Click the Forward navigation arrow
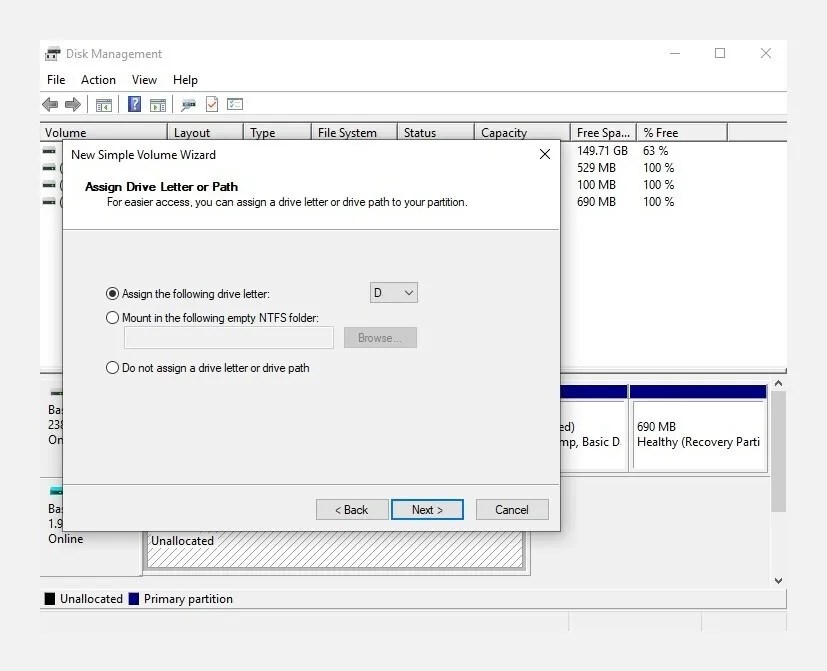This screenshot has width=827, height=671. pyautogui.click(x=73, y=104)
